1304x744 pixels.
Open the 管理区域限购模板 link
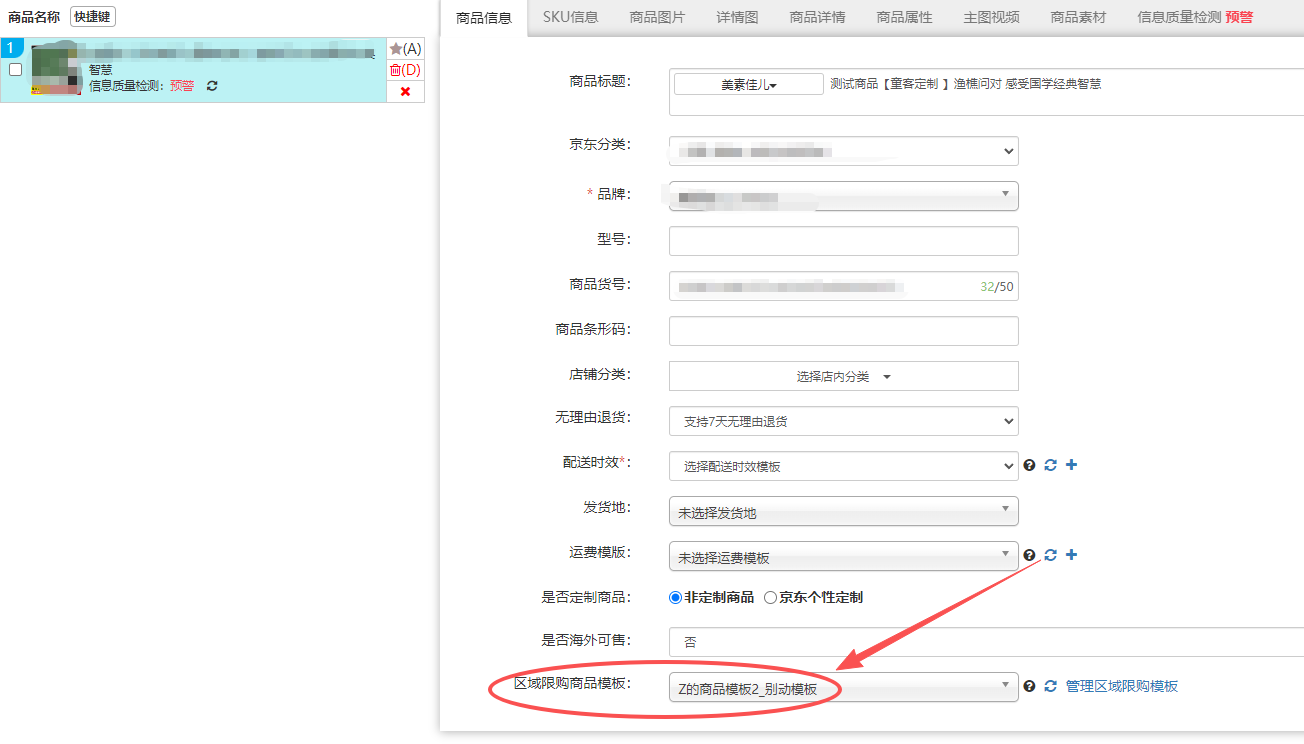(x=1121, y=687)
